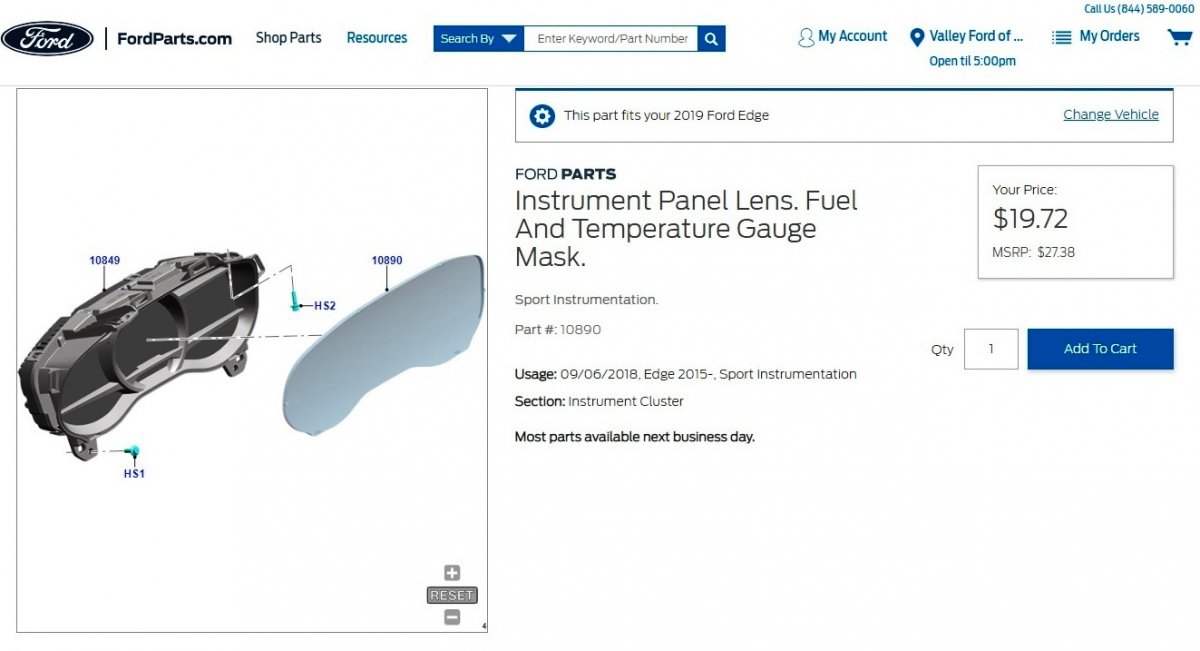Viewport: 1200px width, 651px height.
Task: Zoom out diagram with minus icon
Action: pos(452,617)
